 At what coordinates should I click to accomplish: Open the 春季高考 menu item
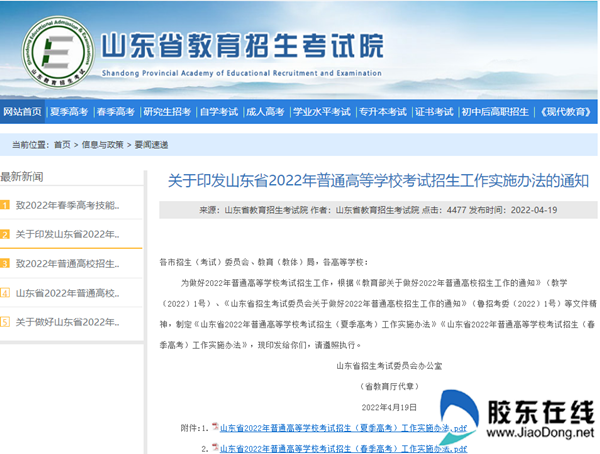click(116, 112)
